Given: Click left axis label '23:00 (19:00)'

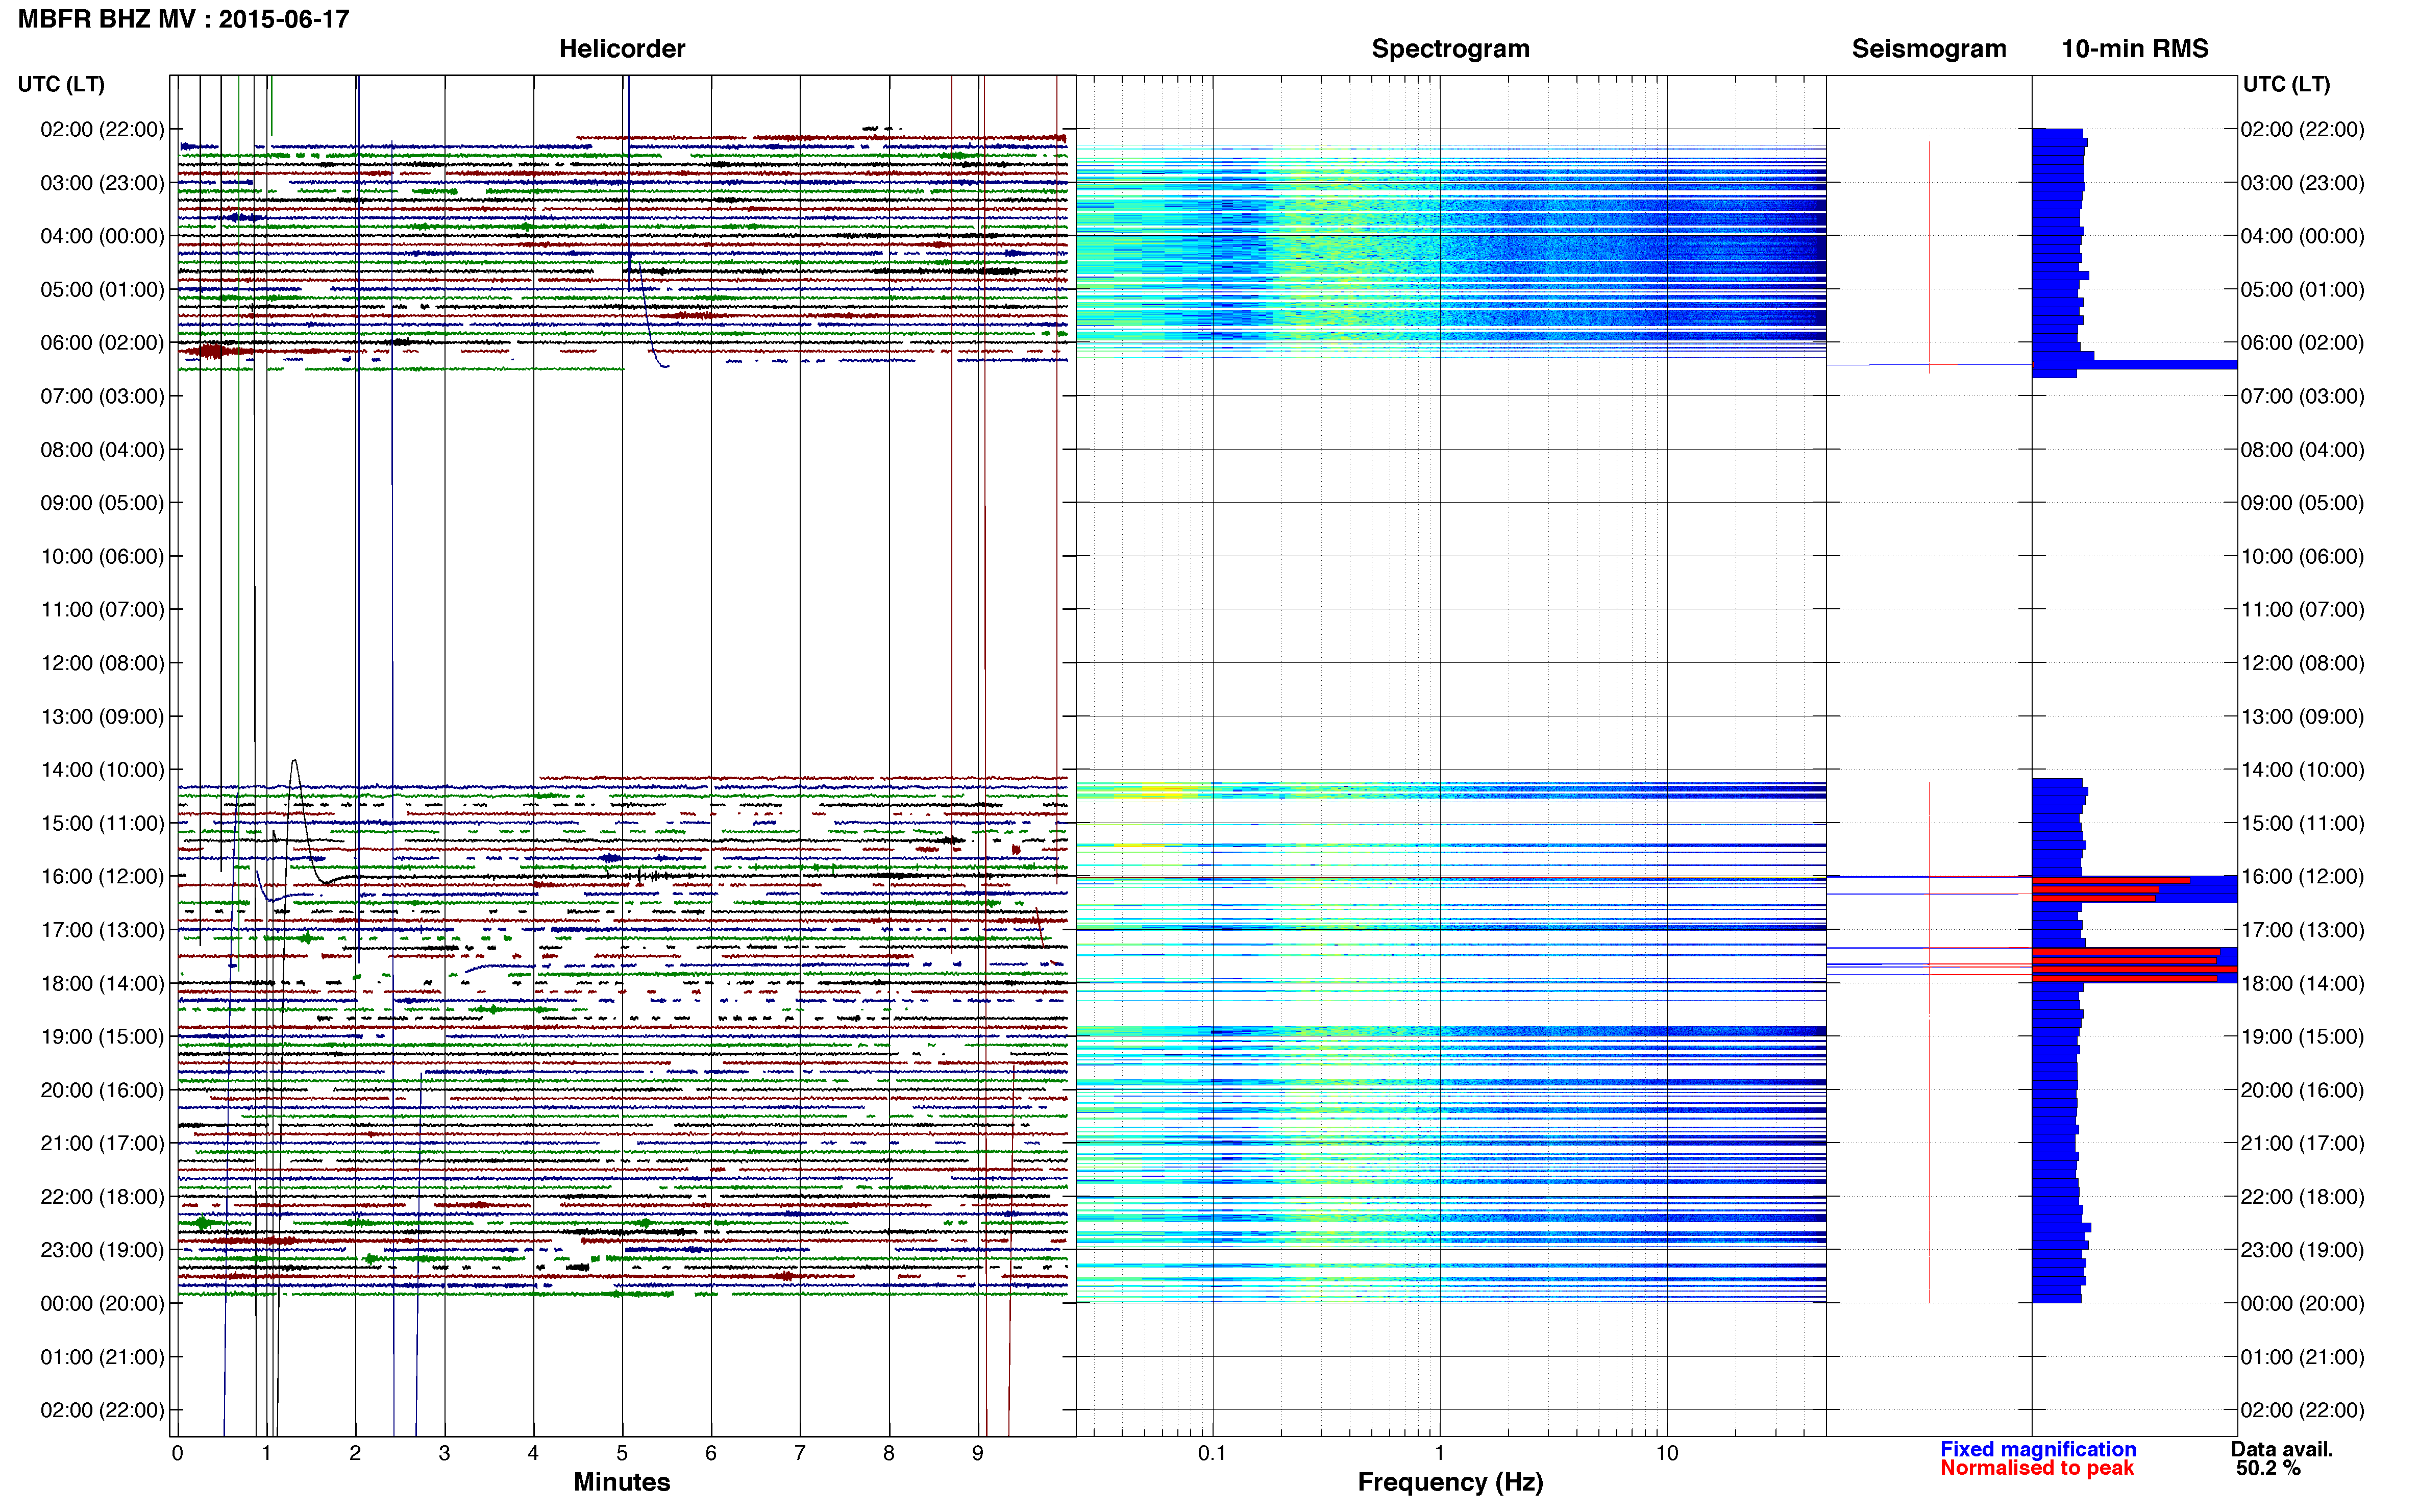Looking at the screenshot, I should point(102,1250).
